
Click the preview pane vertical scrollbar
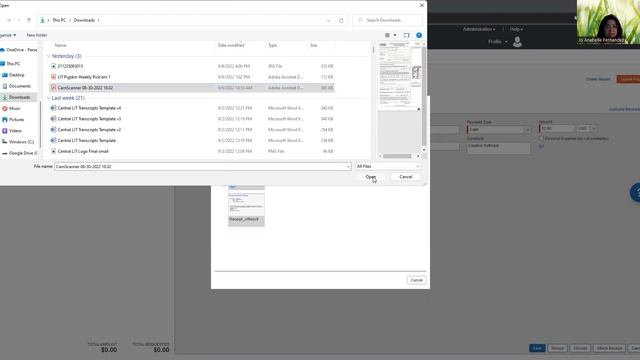click(424, 96)
